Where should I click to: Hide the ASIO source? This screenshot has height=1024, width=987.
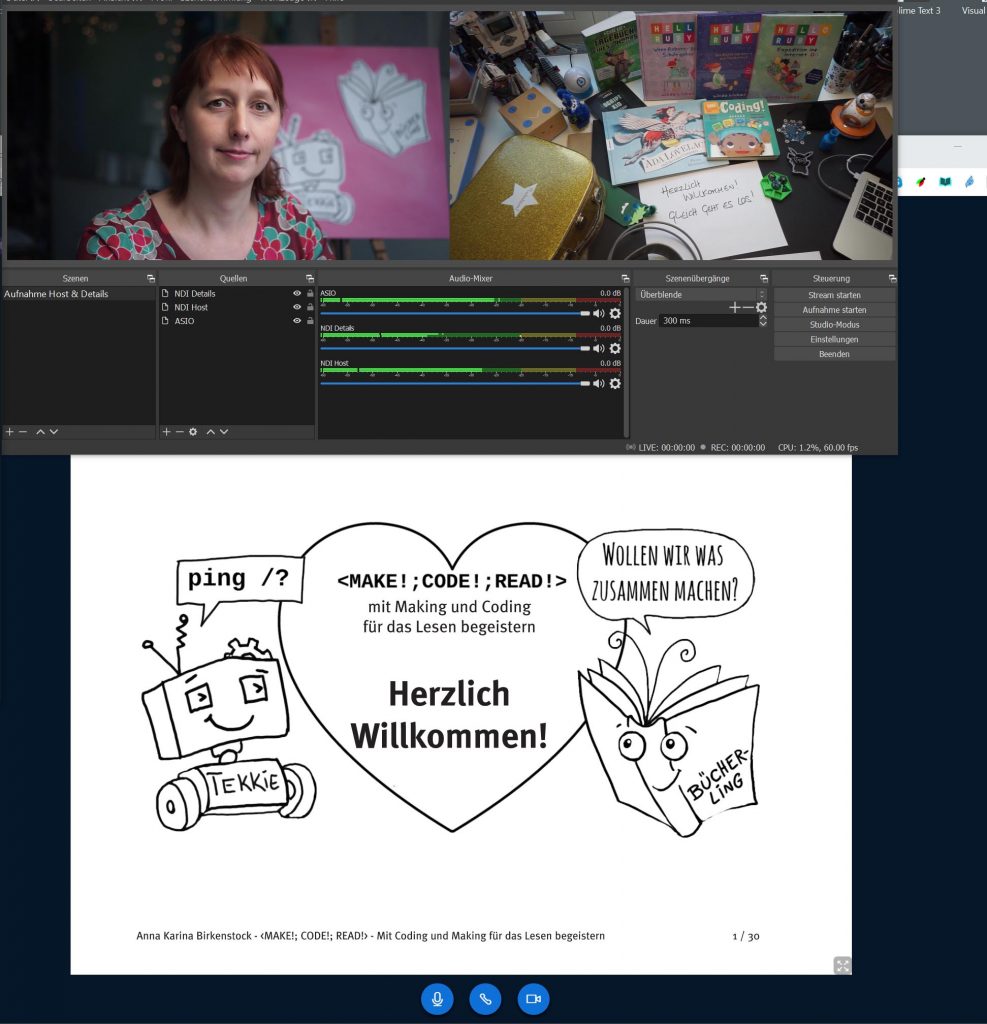coord(297,321)
